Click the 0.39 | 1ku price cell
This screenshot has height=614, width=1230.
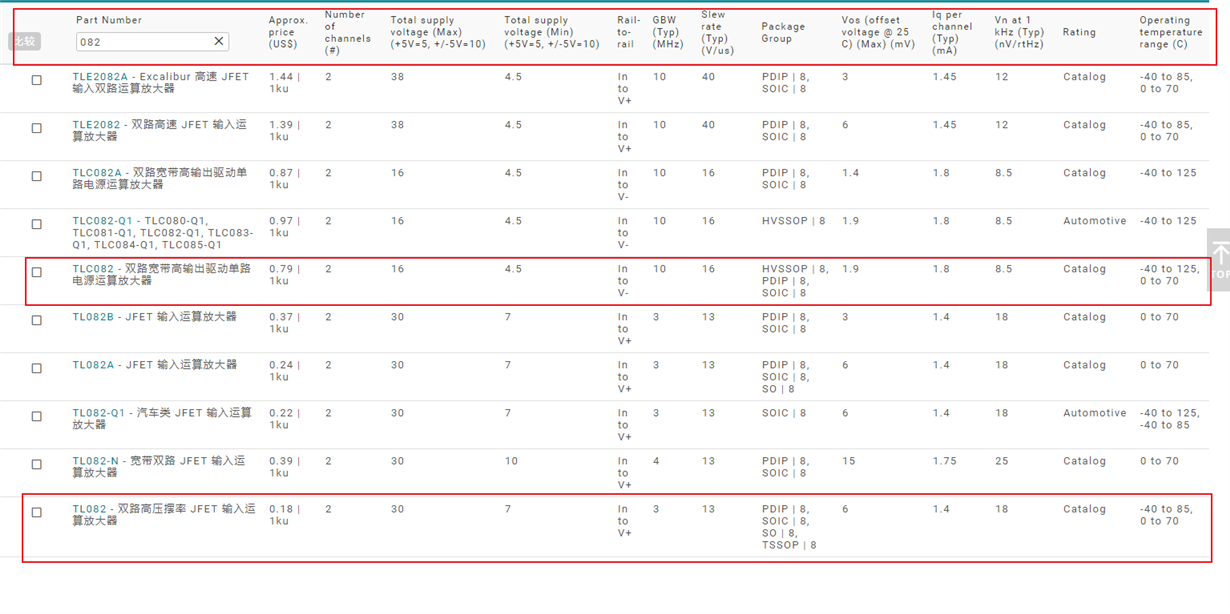point(284,467)
